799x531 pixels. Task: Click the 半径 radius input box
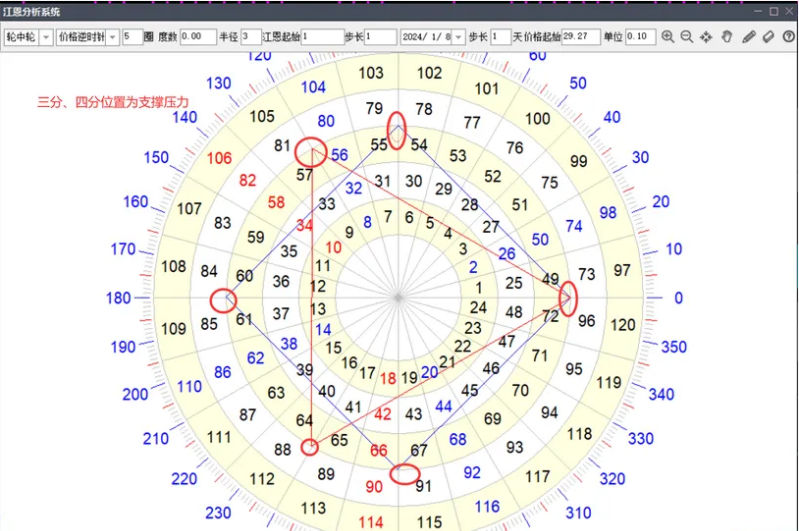click(x=251, y=37)
